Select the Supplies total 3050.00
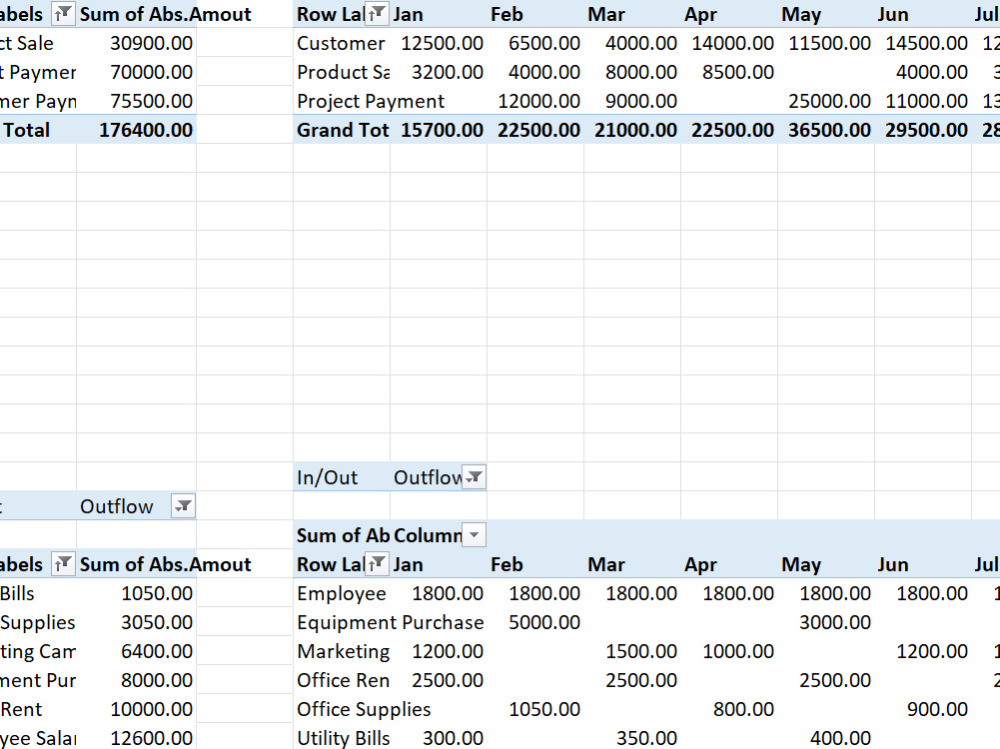This screenshot has height=749, width=1000. (136, 622)
